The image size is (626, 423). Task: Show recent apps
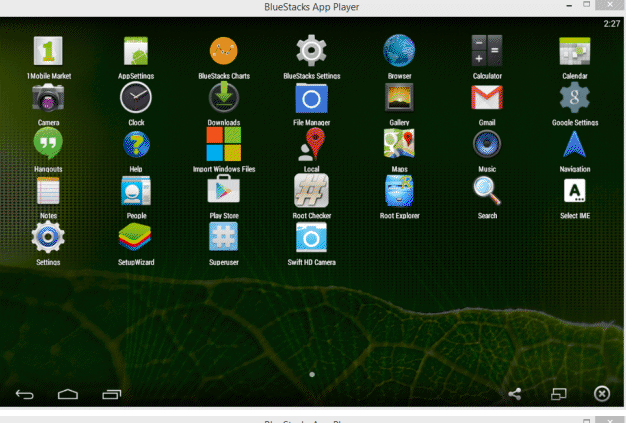point(112,394)
